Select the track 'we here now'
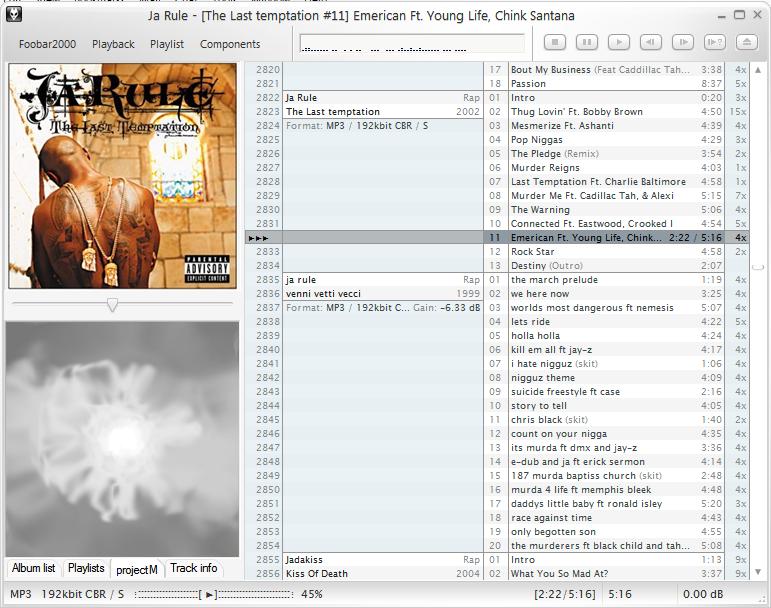 616,294
